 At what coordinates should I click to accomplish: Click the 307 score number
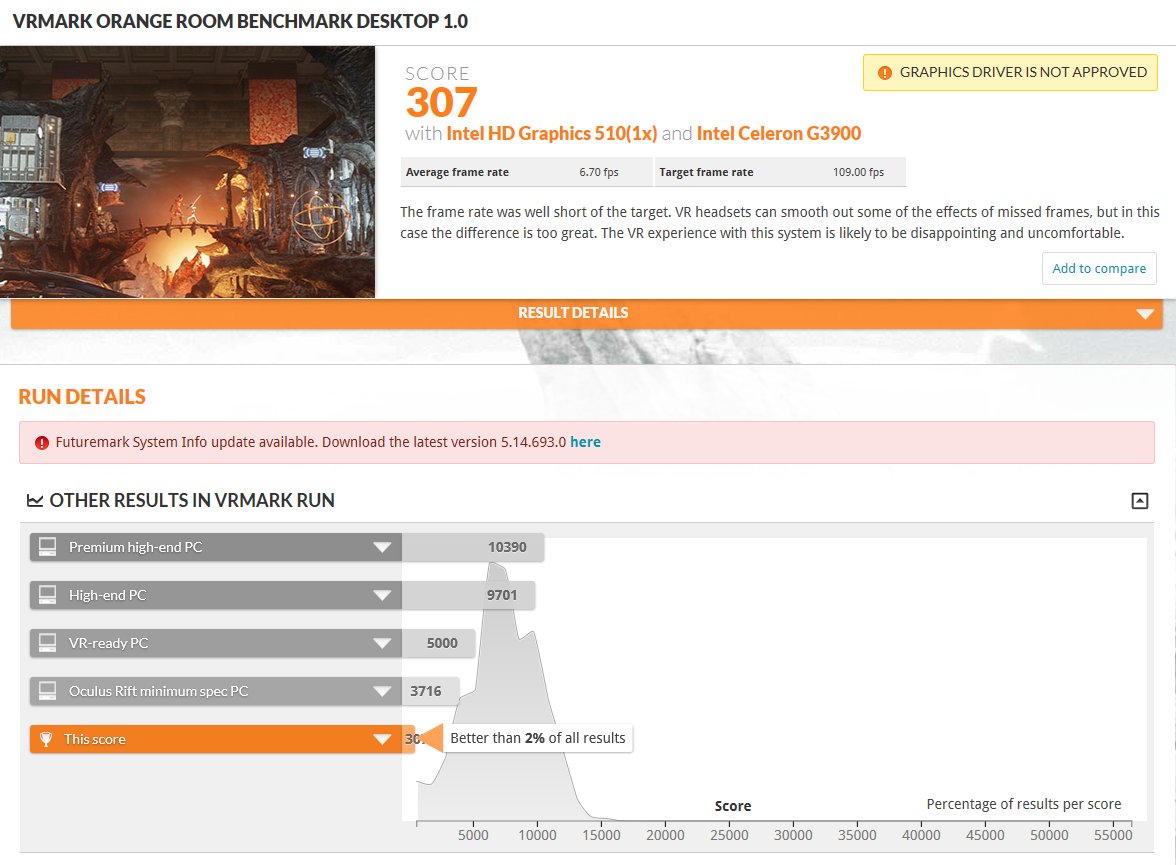(441, 103)
